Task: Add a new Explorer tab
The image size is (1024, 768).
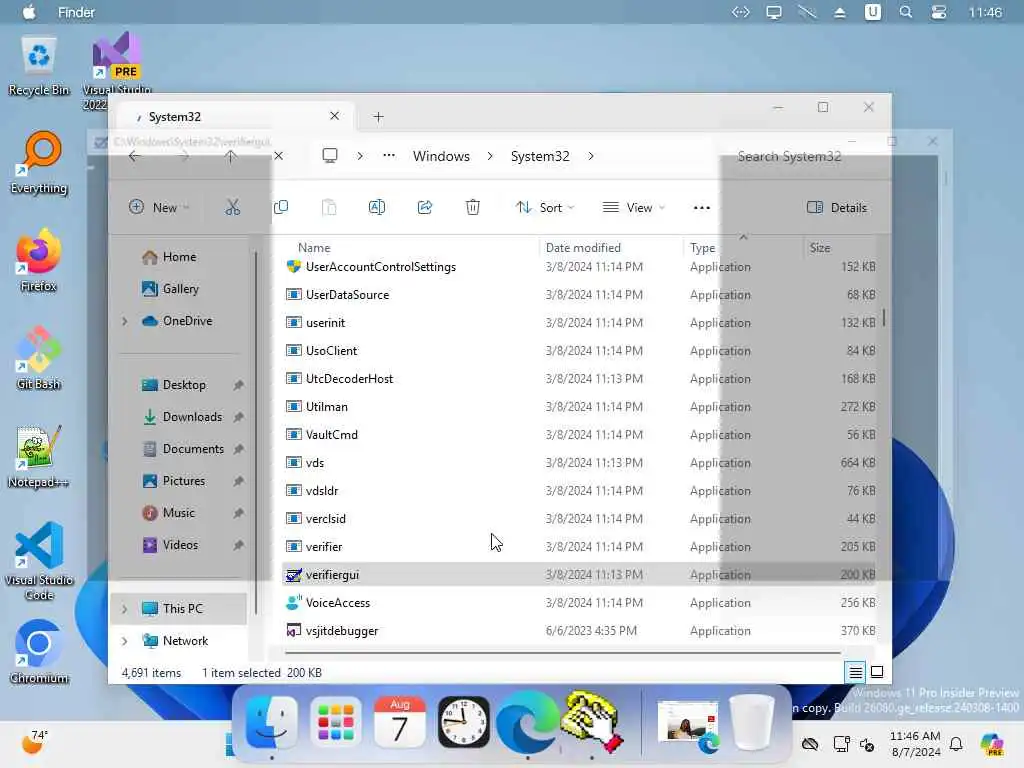Action: (x=378, y=117)
